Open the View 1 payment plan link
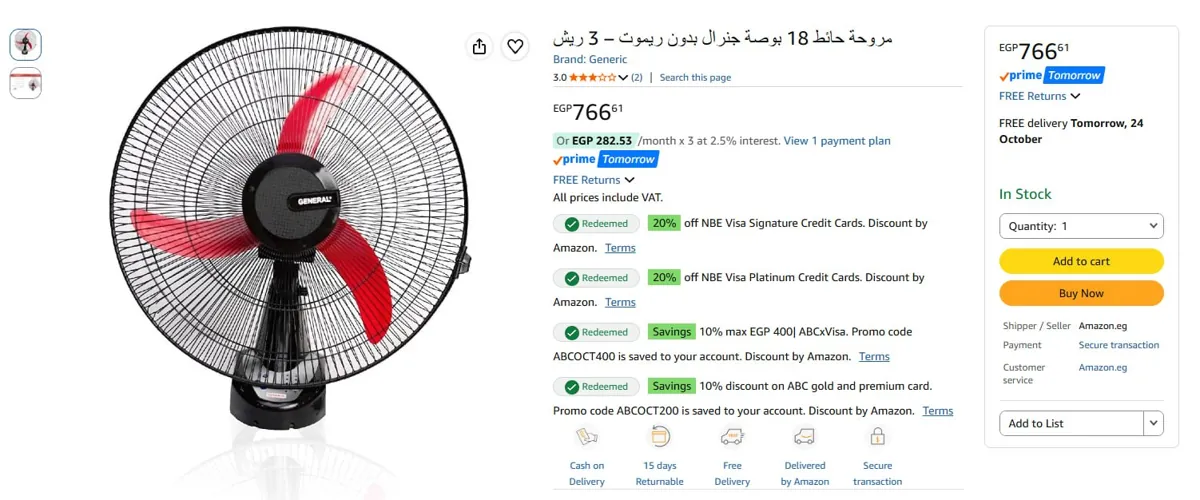1200x500 pixels. point(837,141)
